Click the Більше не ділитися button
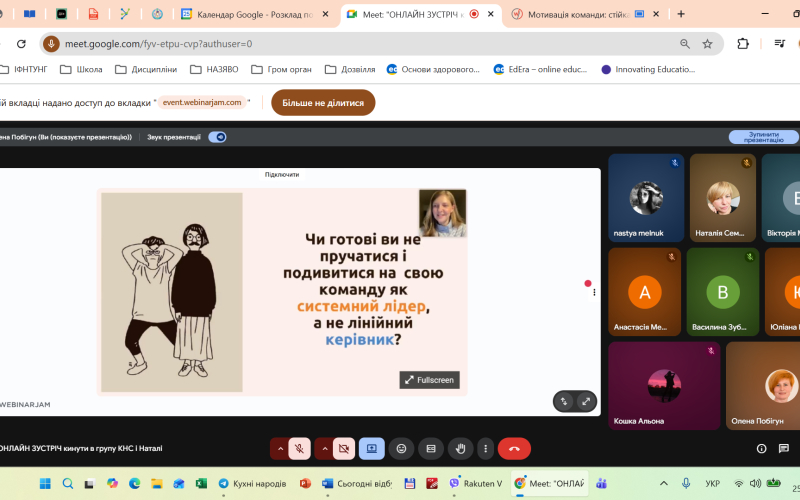The height and width of the screenshot is (500, 800). click(x=323, y=102)
